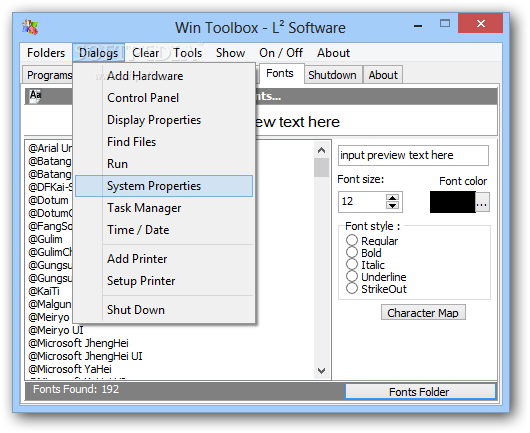530x433 pixels.
Task: Select @Dotum in the font list
Action: [48, 200]
